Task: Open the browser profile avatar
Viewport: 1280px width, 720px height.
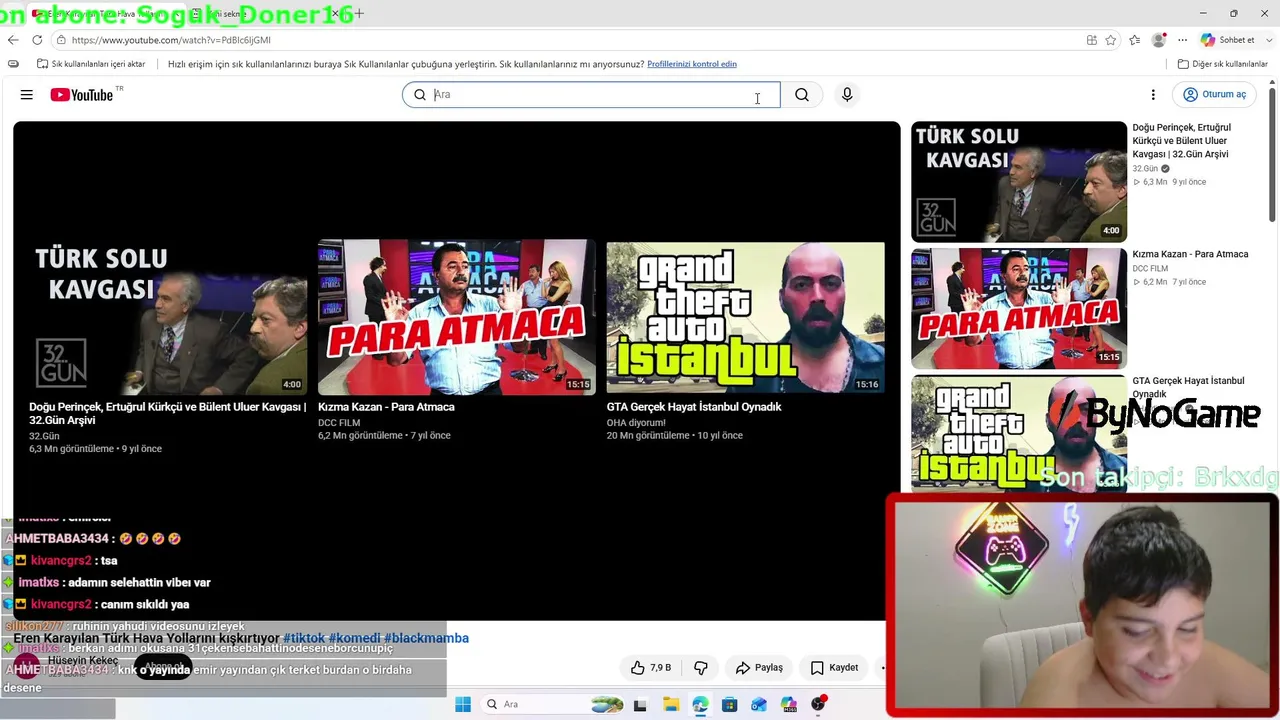Action: 1159,40
